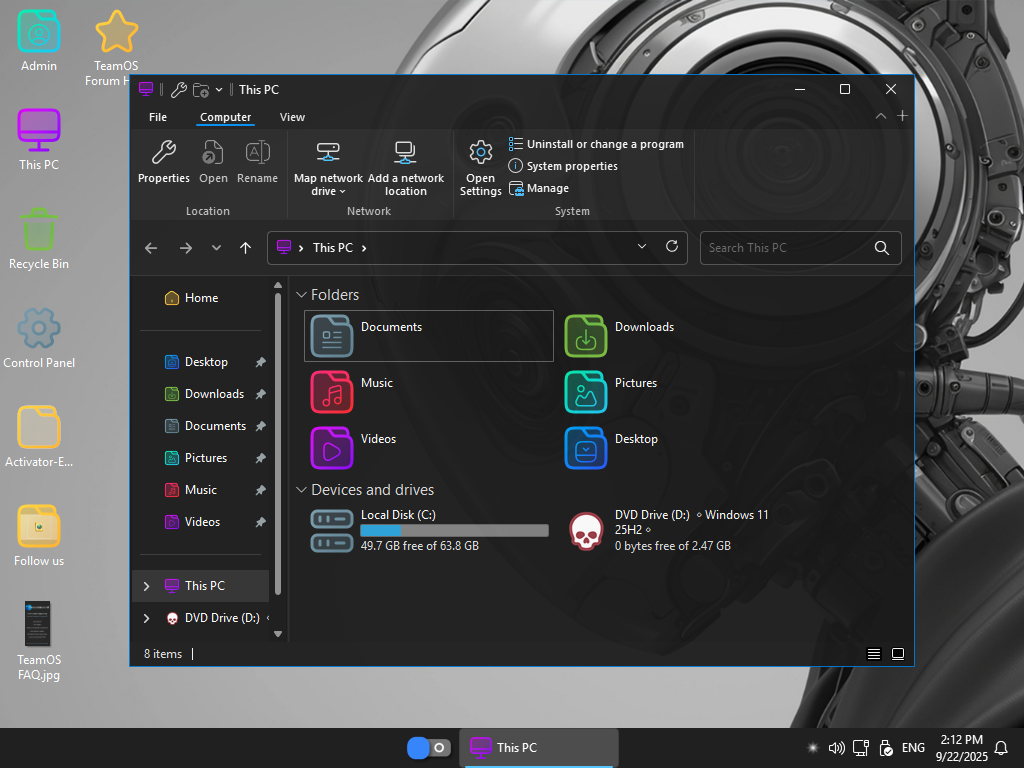Go back with the back arrow
1024x768 pixels.
(x=151, y=248)
